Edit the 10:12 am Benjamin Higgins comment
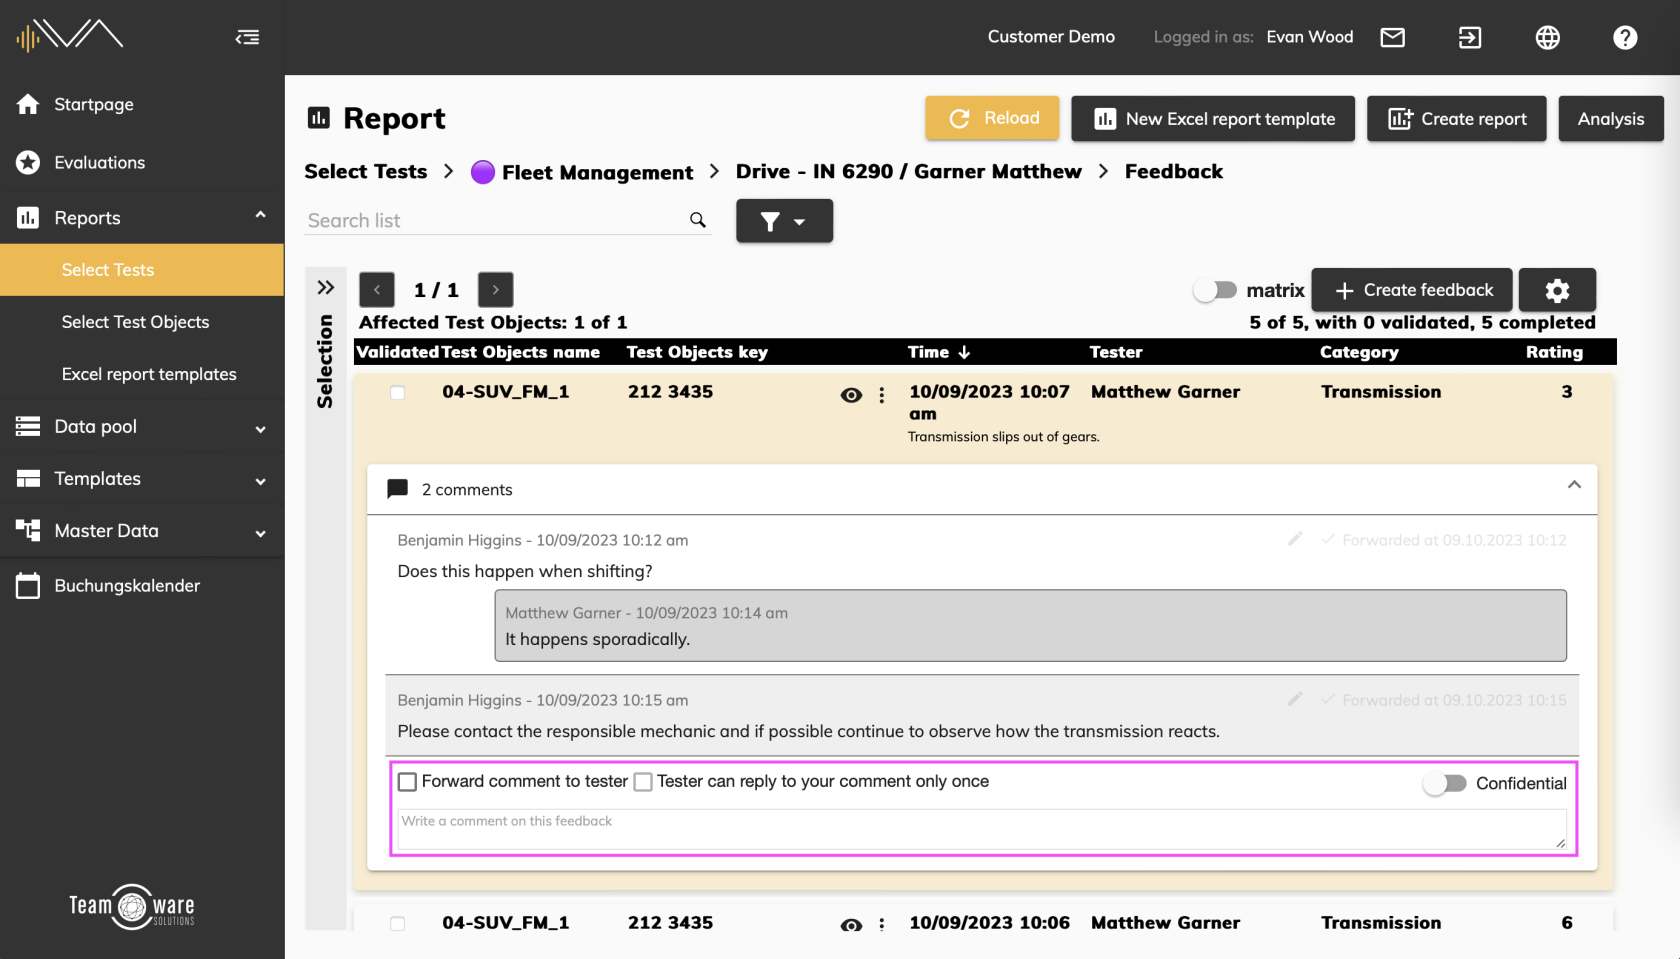 [1295, 539]
